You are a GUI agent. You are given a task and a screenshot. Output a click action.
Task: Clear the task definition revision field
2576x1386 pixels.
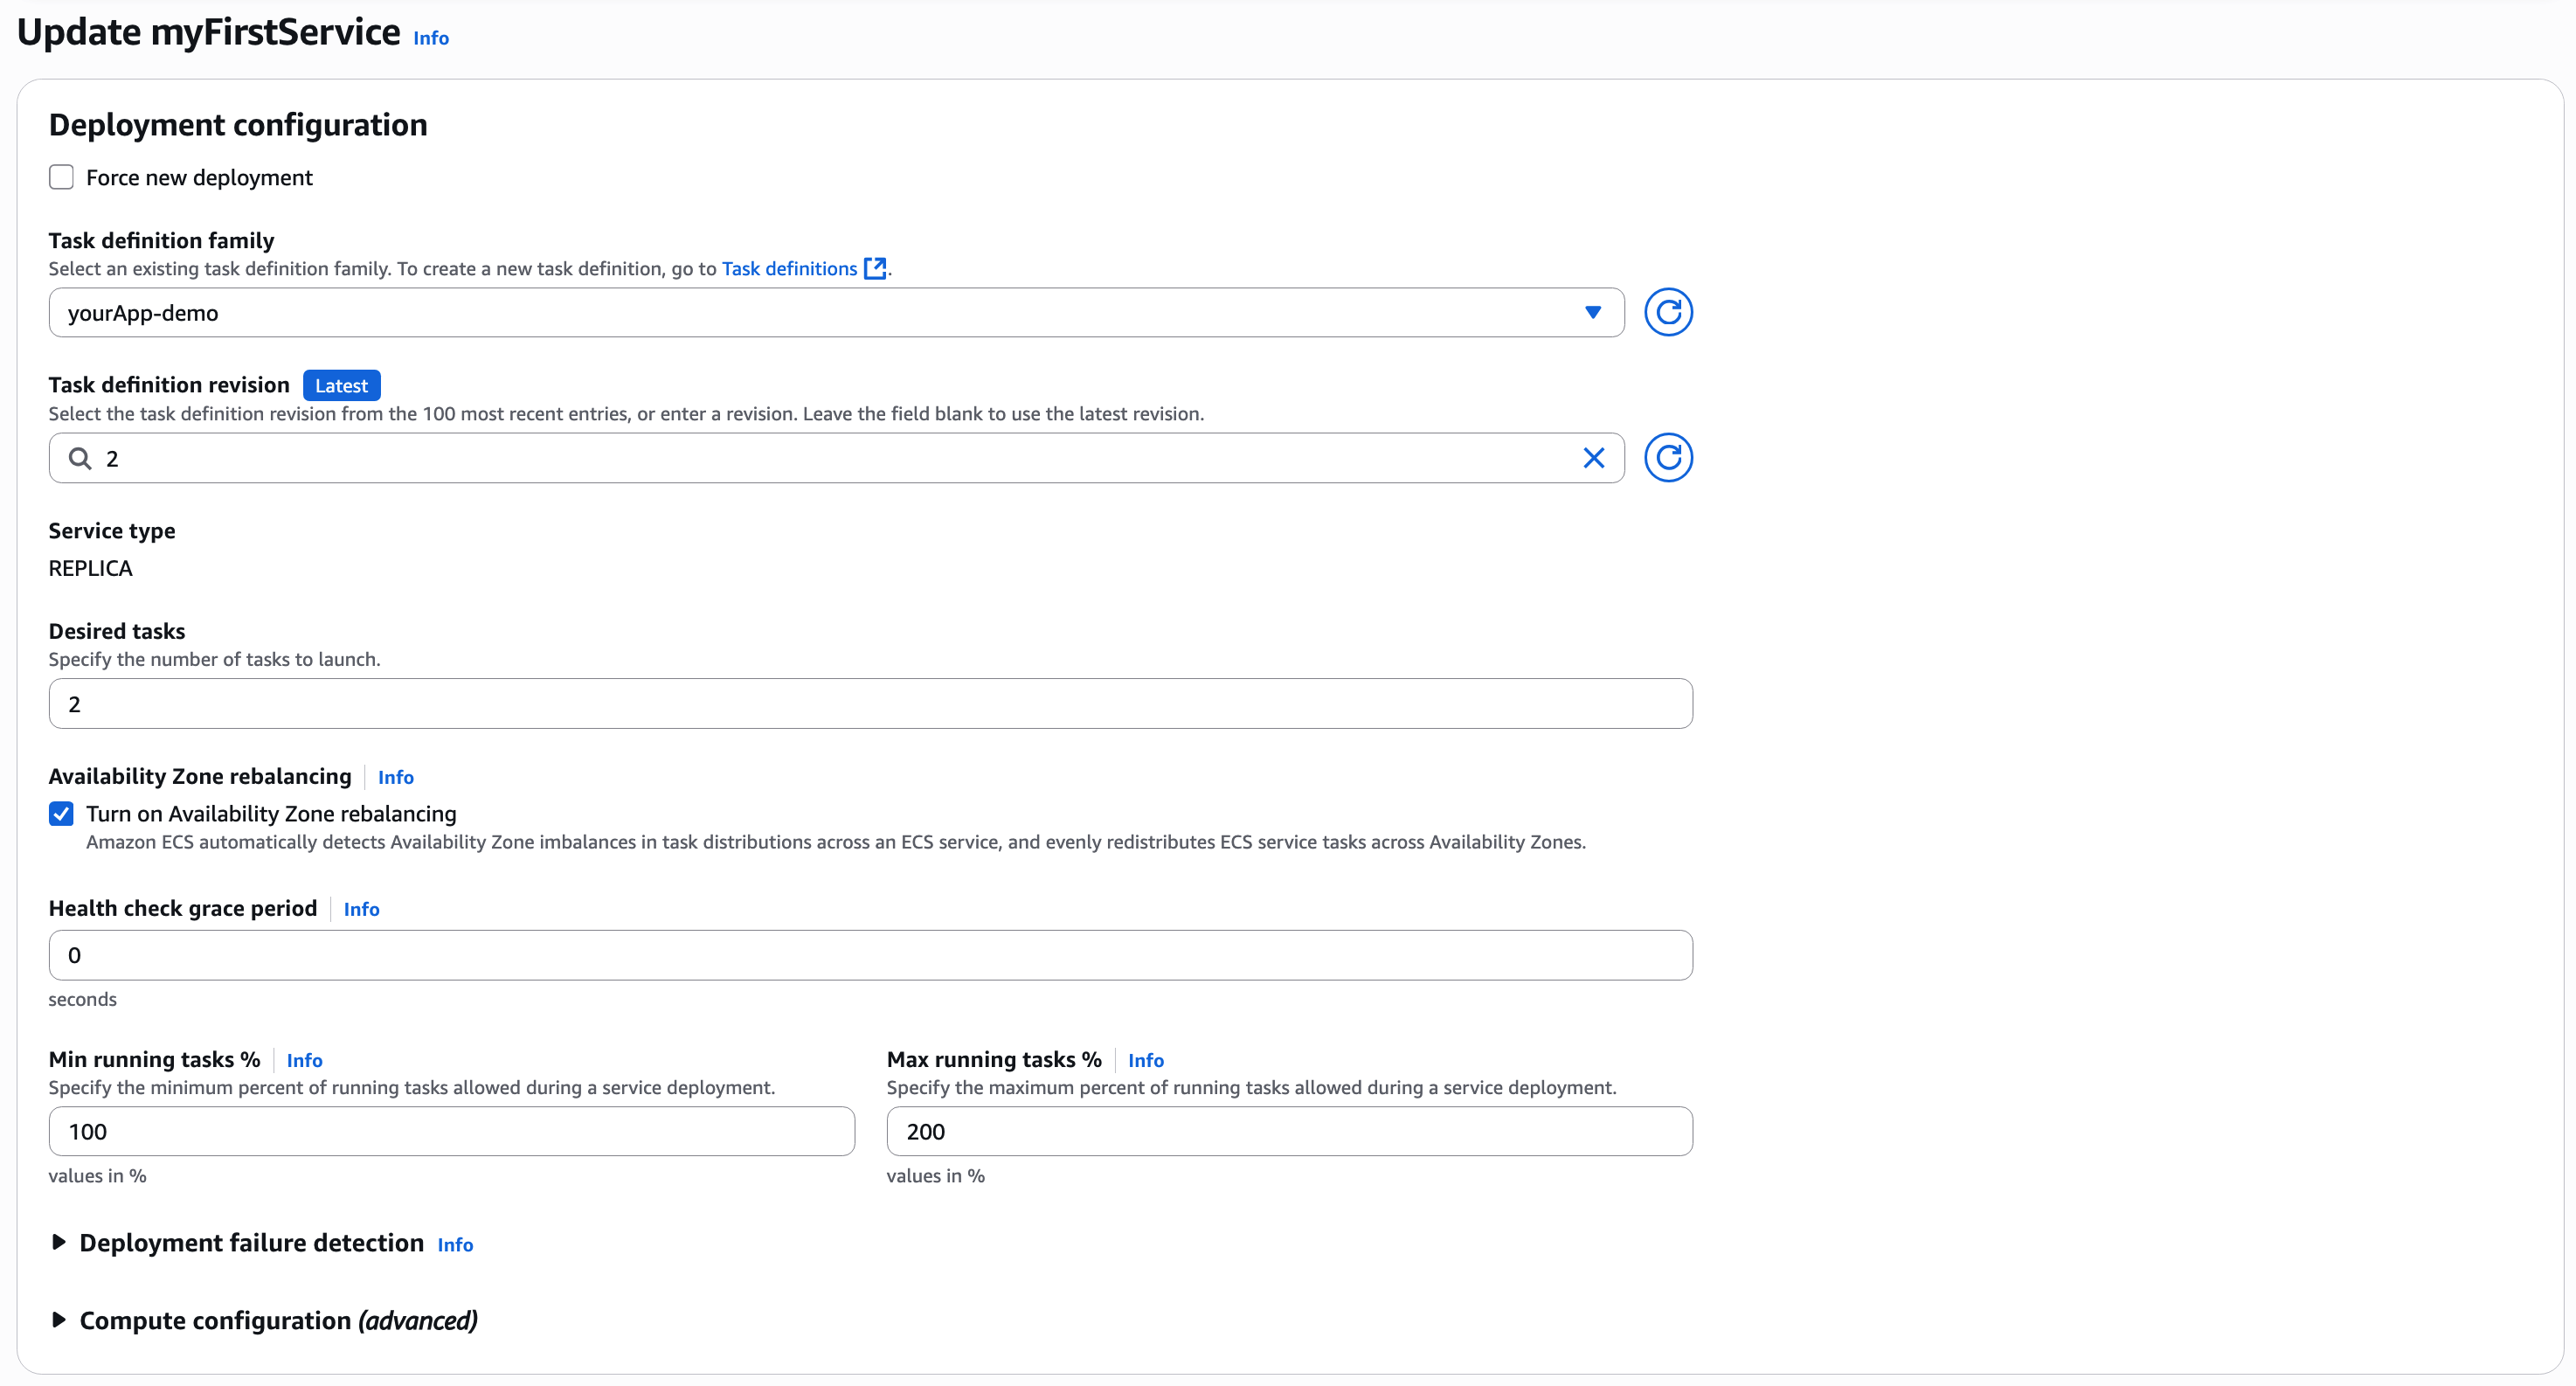[x=1593, y=458]
